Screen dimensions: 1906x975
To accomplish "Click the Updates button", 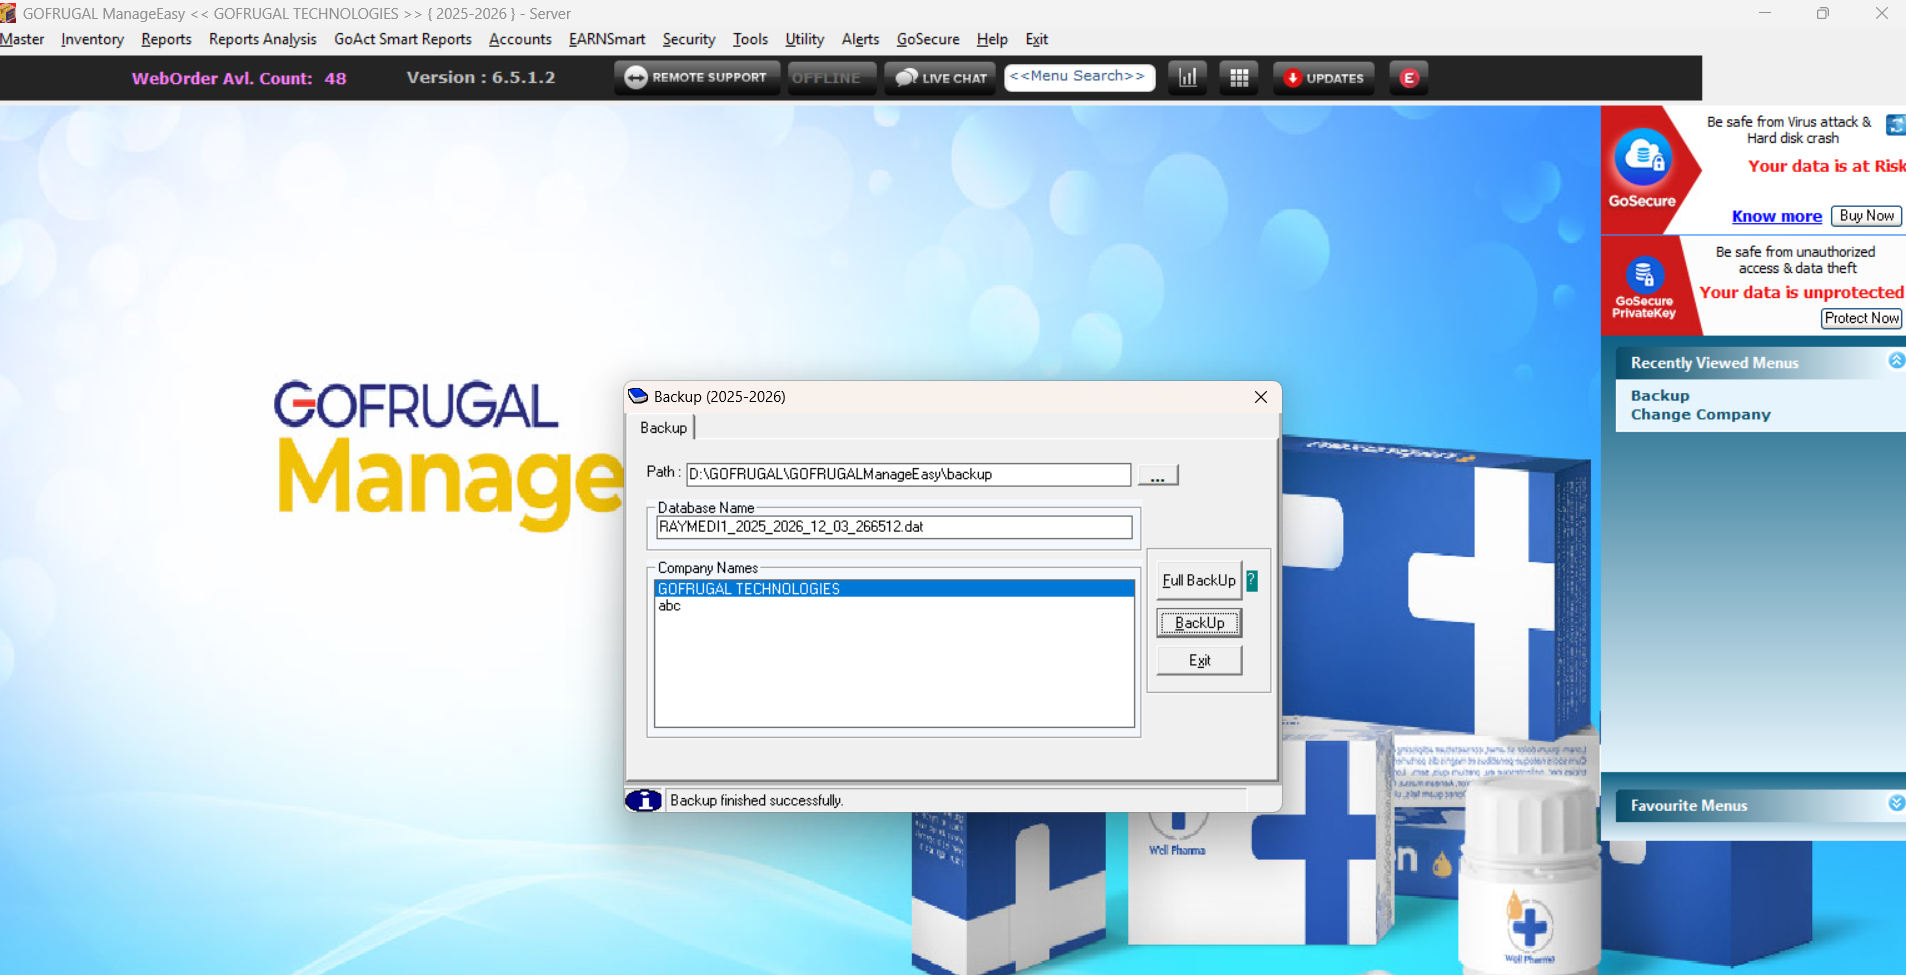I will (x=1324, y=78).
